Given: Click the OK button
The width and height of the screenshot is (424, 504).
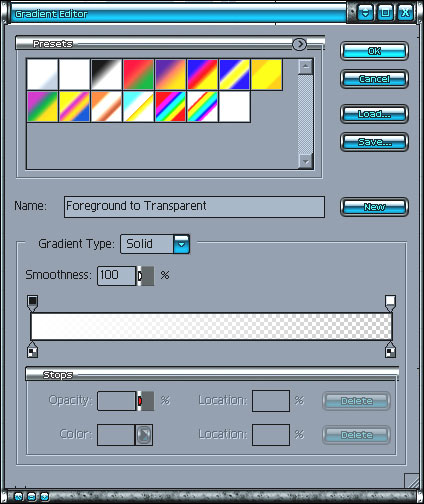Looking at the screenshot, I should (x=374, y=51).
